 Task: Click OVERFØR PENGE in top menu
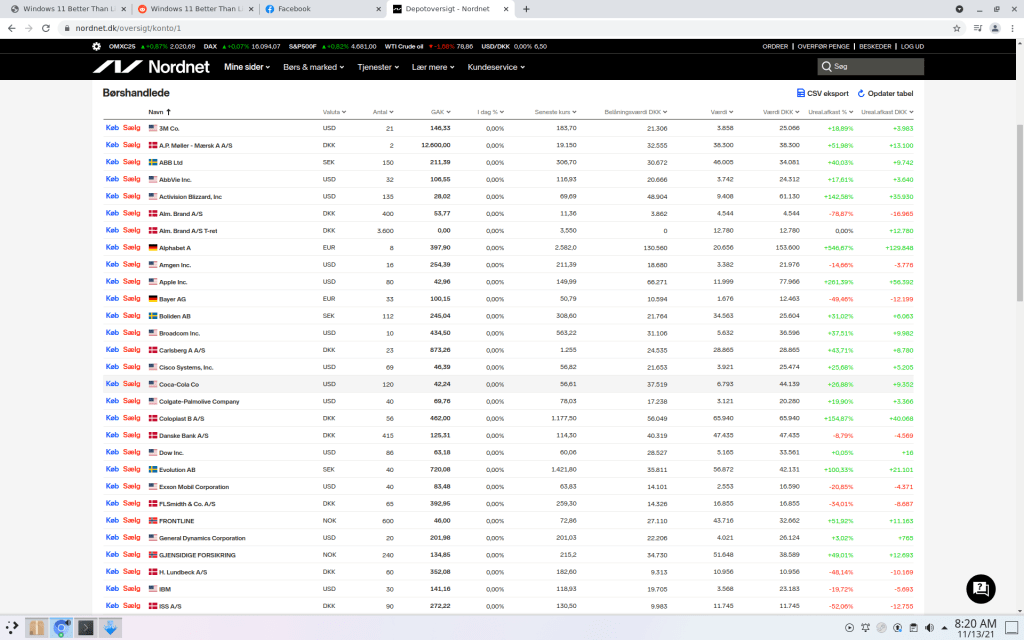pyautogui.click(x=823, y=46)
